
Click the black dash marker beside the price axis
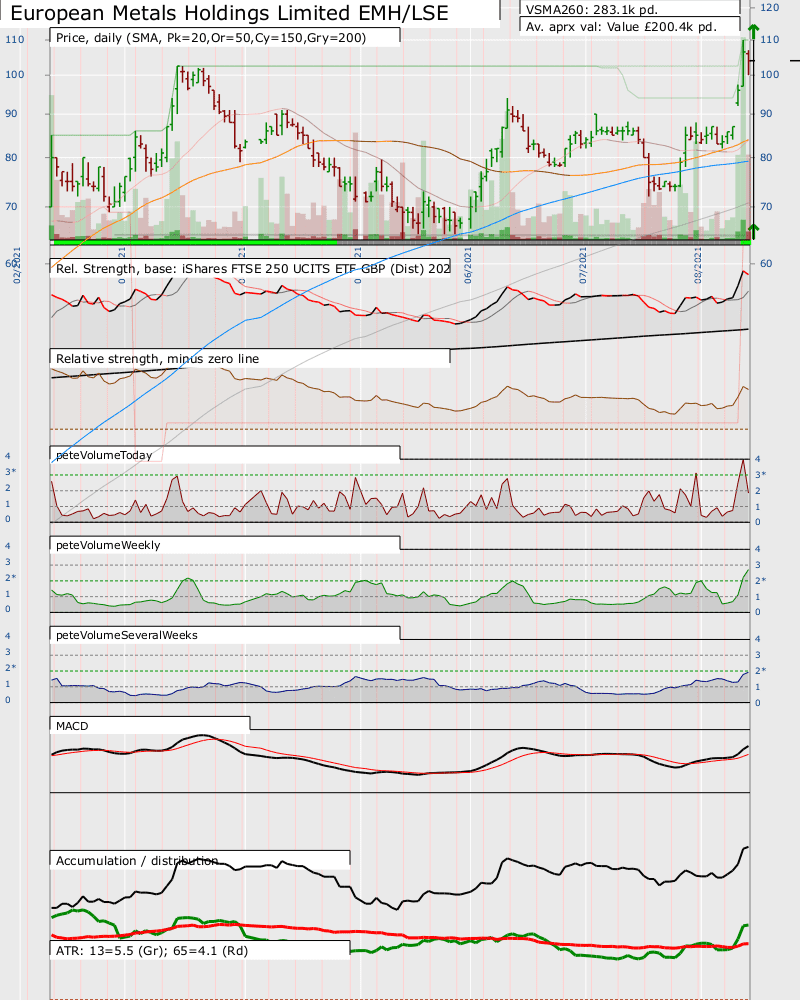[x=794, y=61]
